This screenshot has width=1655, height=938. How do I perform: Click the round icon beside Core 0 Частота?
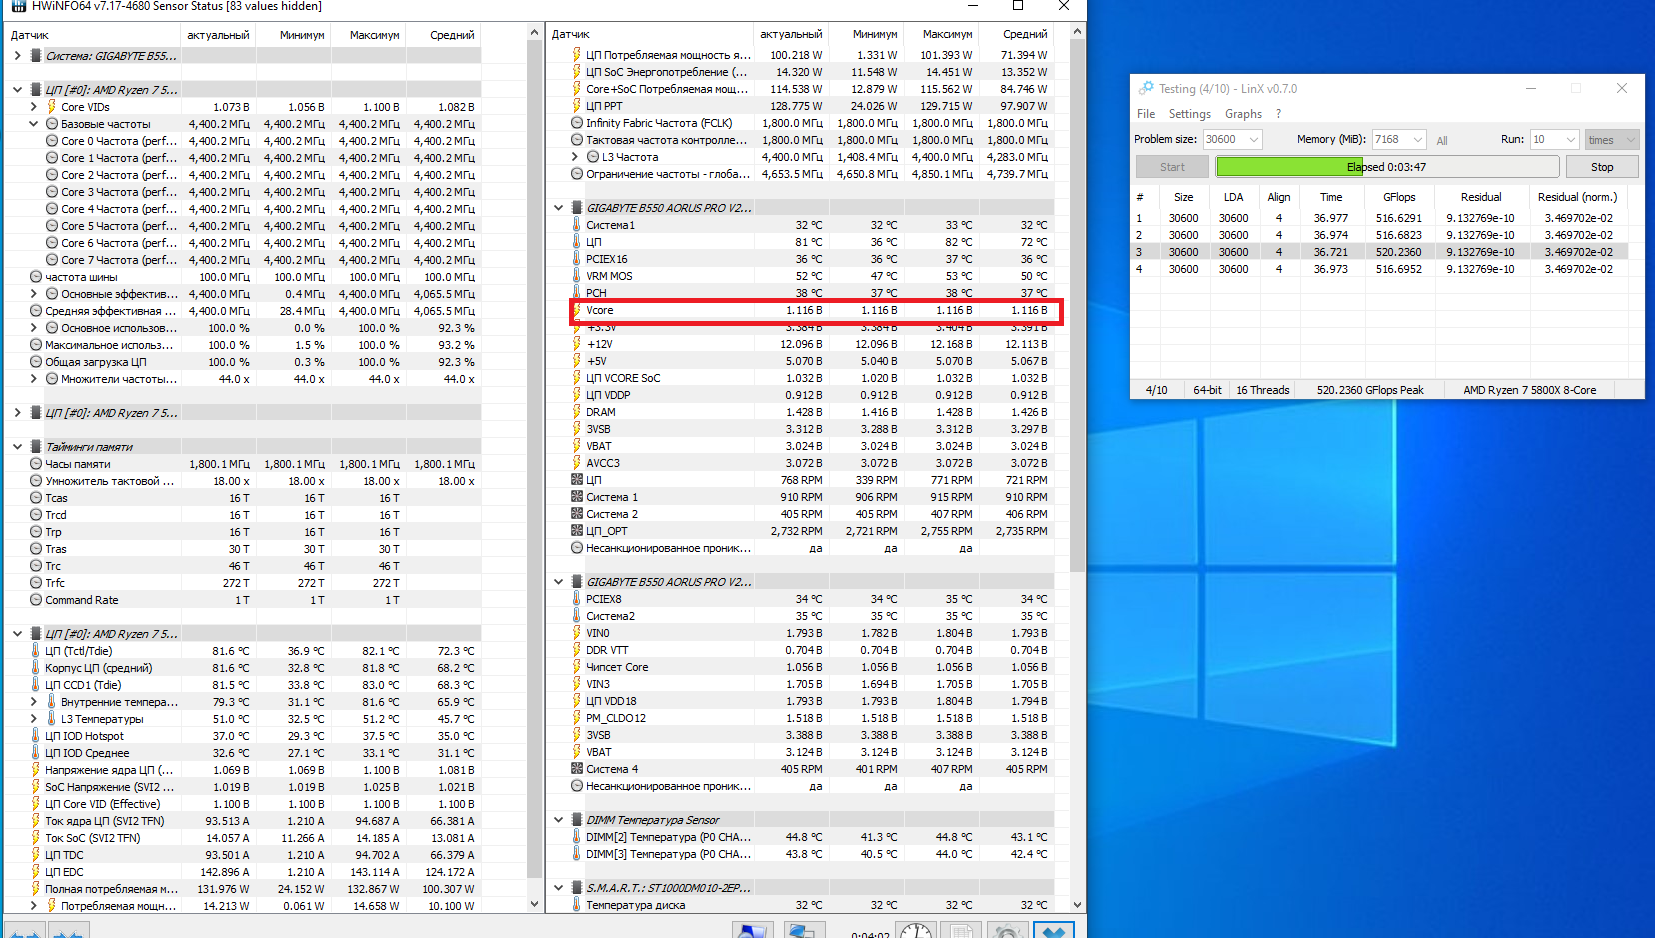(52, 141)
